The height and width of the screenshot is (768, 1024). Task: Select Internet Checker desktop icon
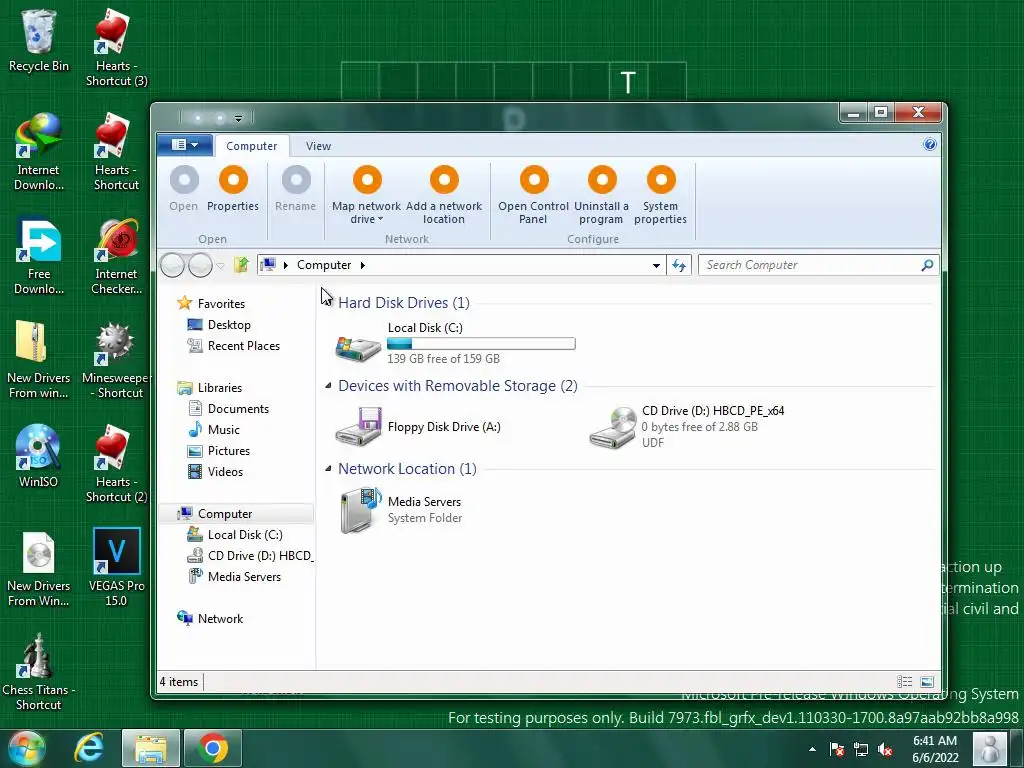[116, 257]
